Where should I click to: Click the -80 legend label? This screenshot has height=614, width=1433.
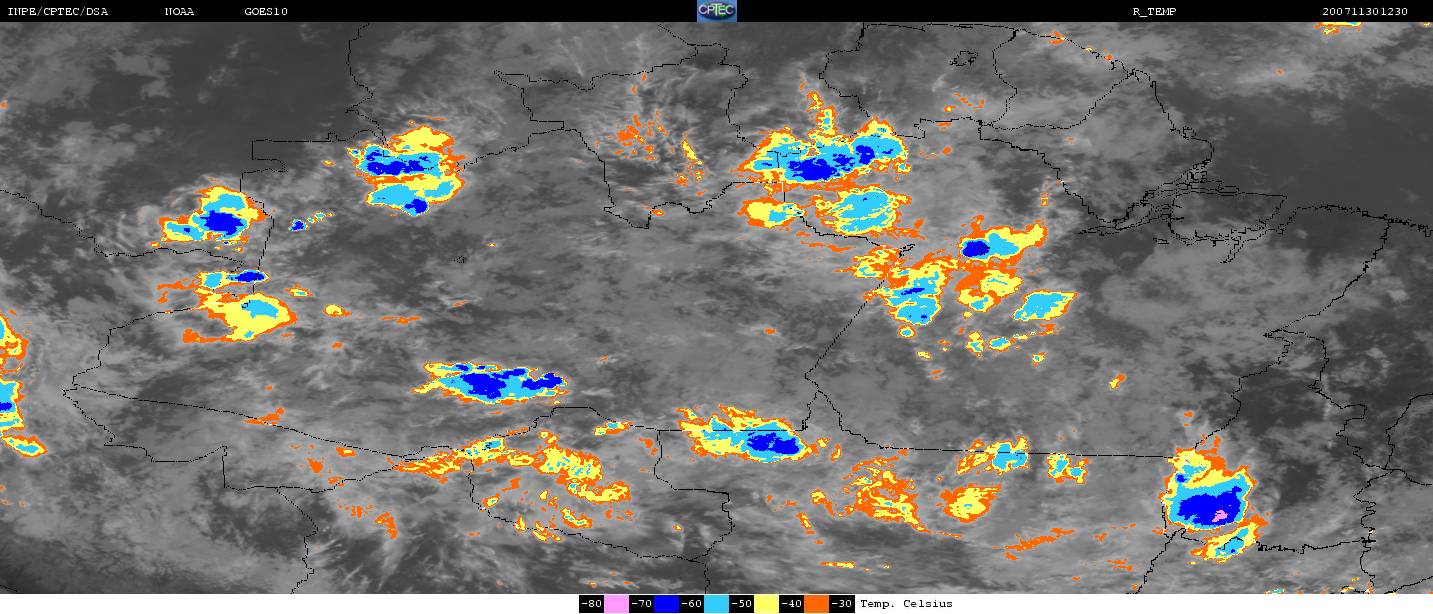[x=591, y=603]
